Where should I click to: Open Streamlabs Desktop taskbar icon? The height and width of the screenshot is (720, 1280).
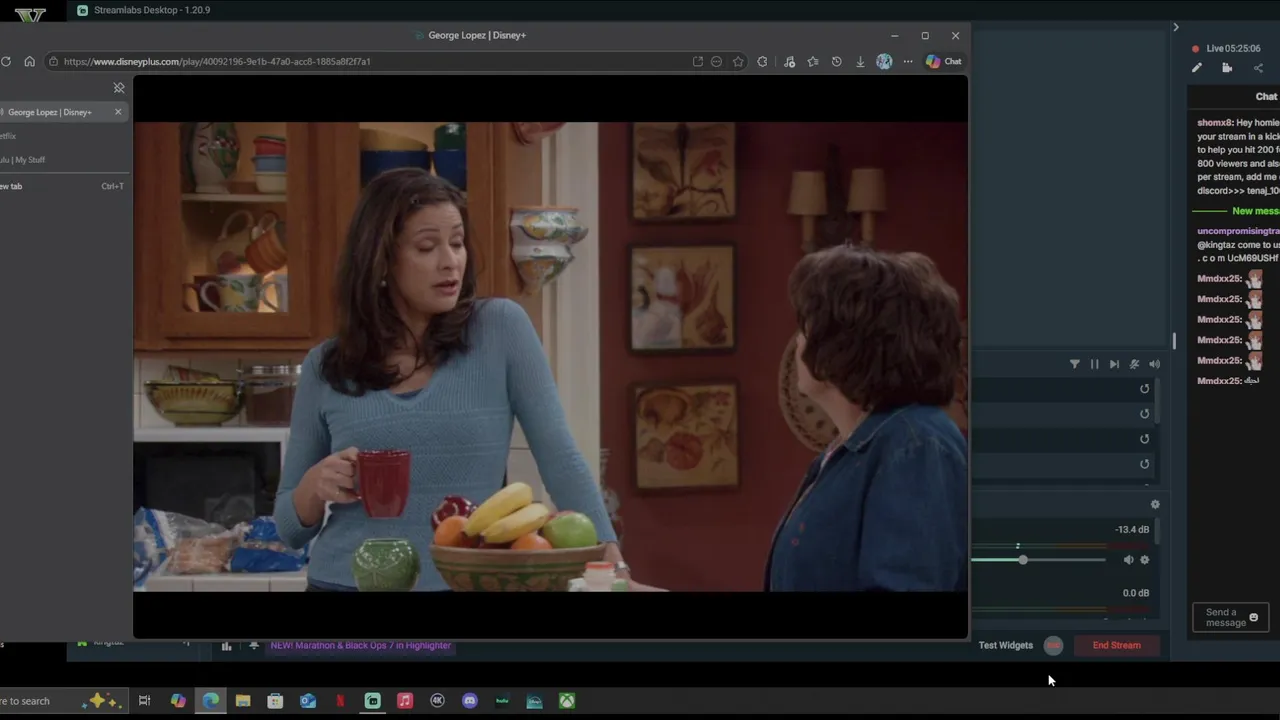click(x=373, y=701)
